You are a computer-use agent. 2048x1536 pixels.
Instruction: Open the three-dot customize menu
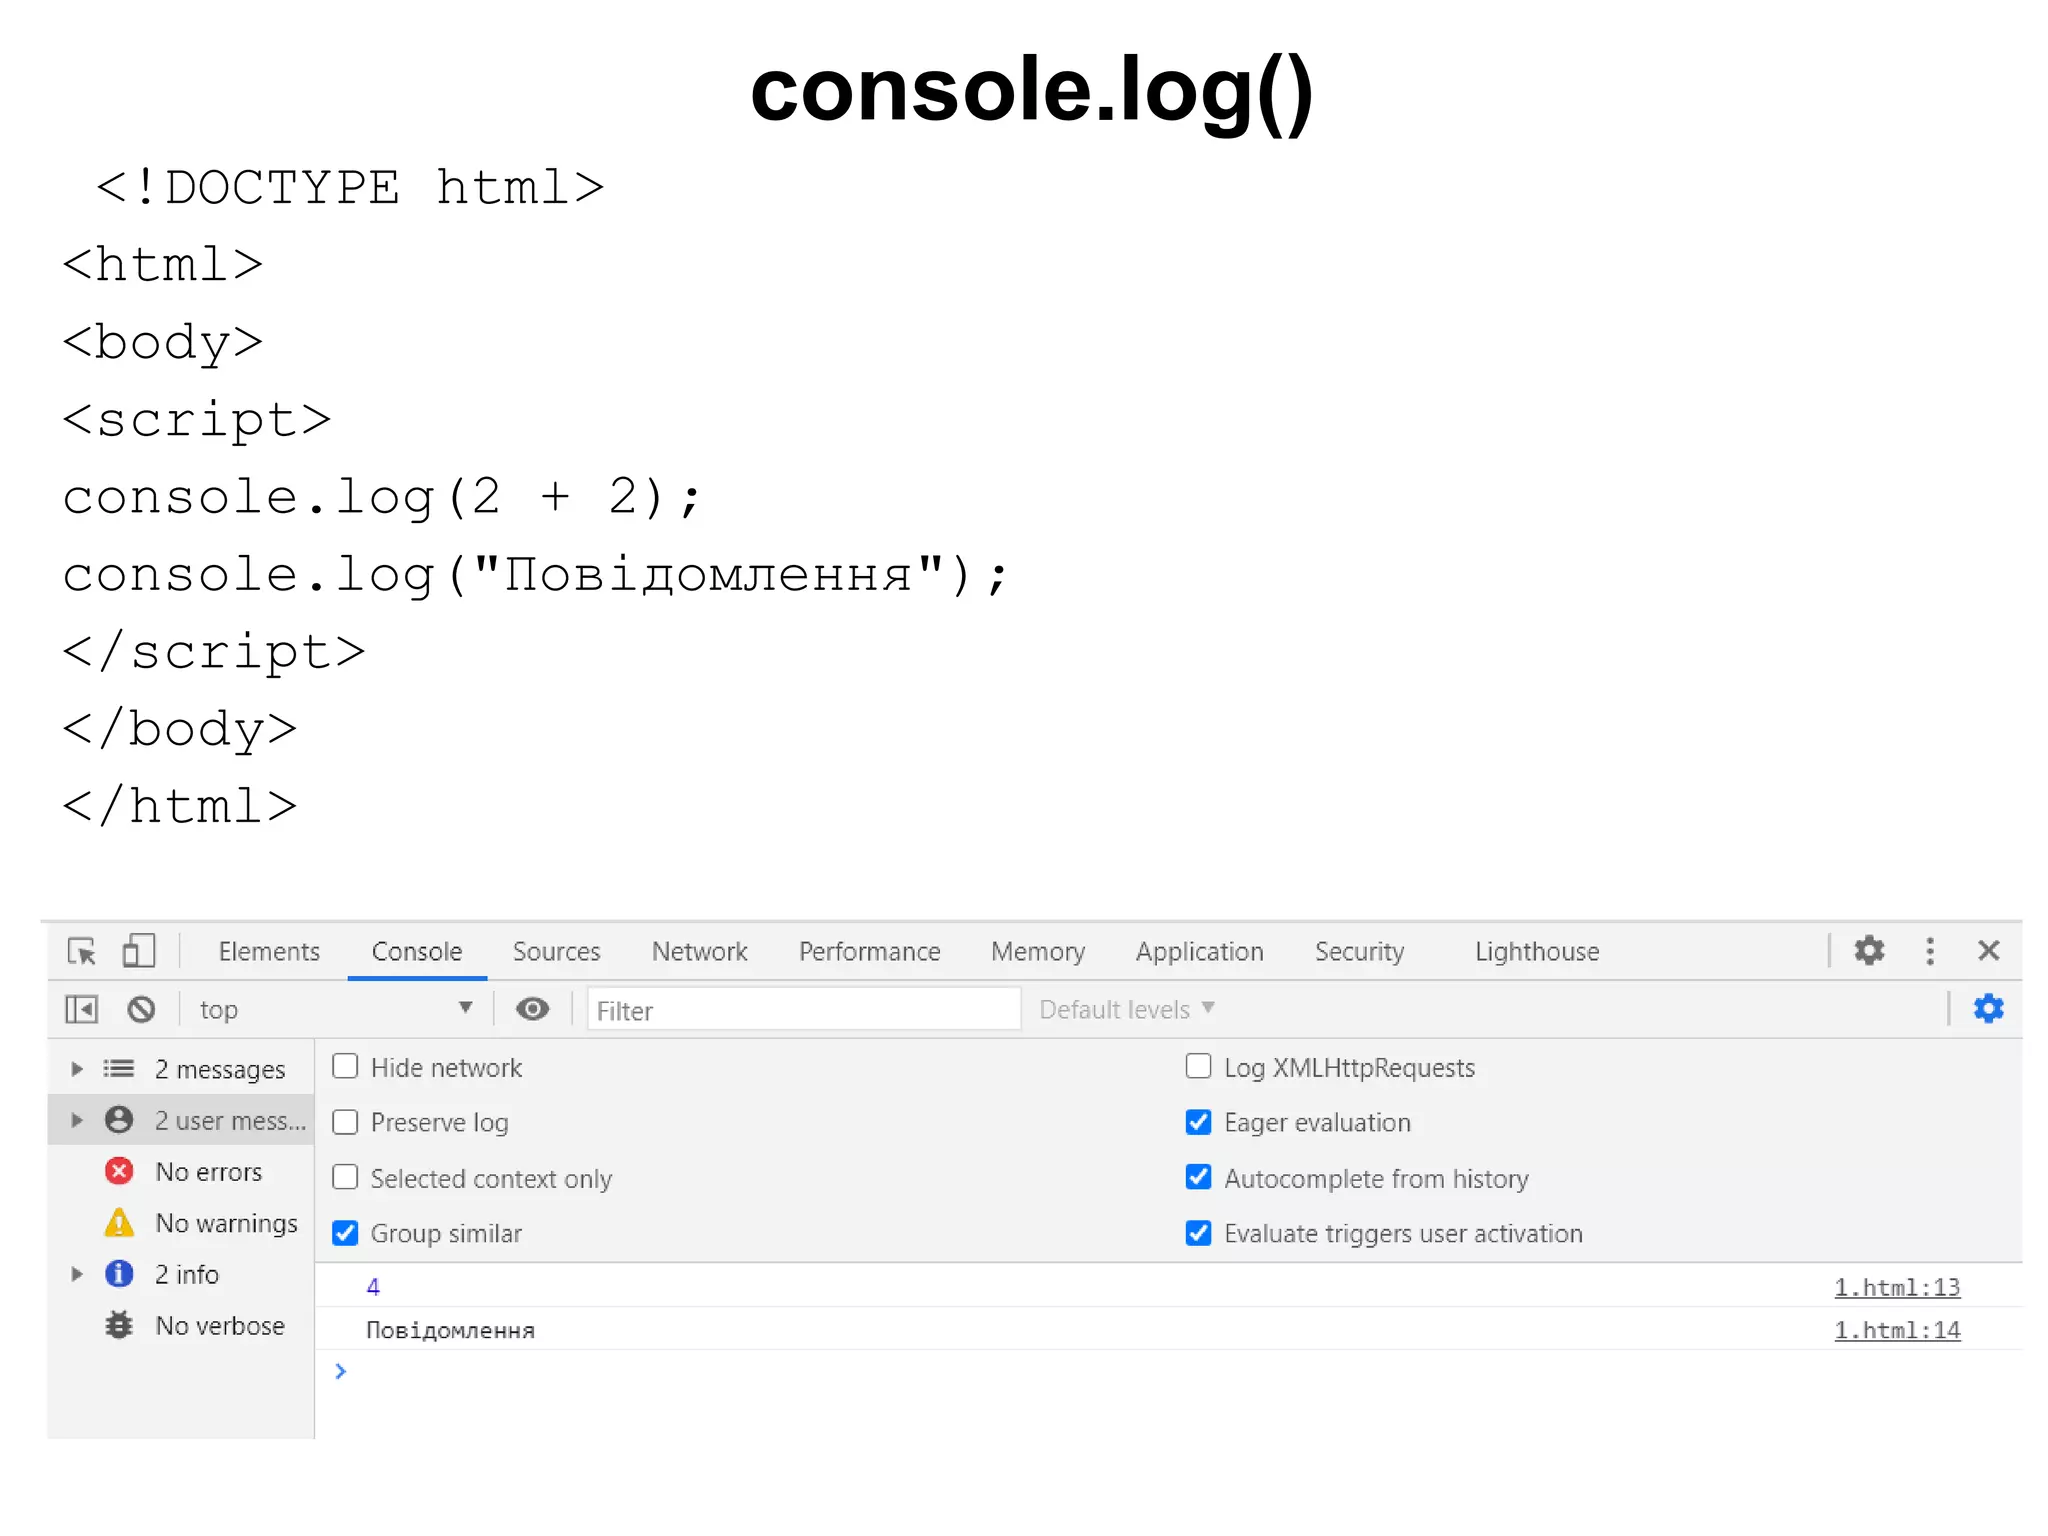(1929, 950)
